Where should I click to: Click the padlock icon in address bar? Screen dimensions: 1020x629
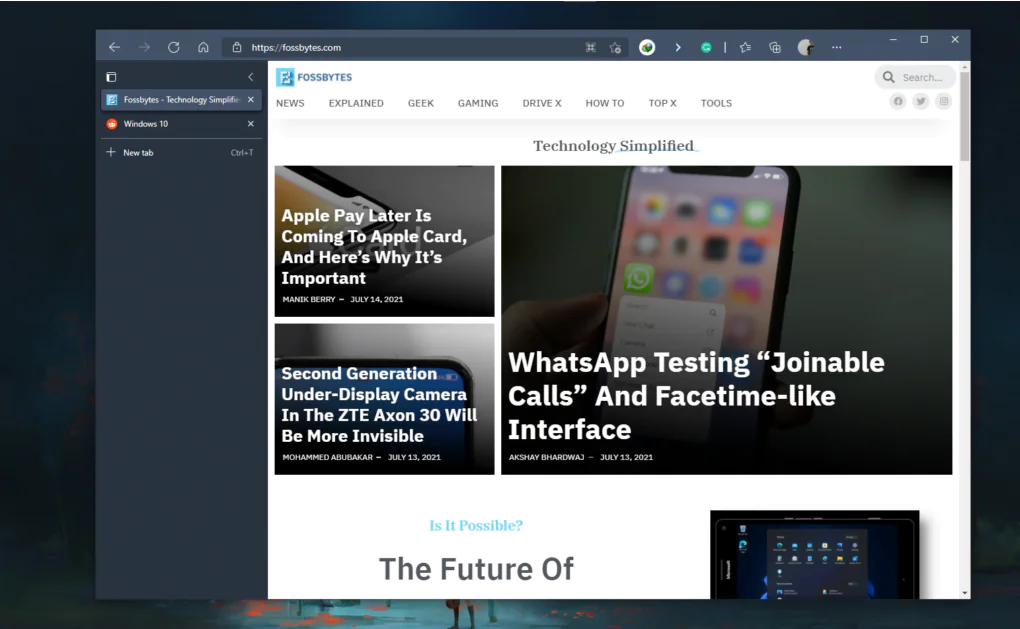(237, 46)
